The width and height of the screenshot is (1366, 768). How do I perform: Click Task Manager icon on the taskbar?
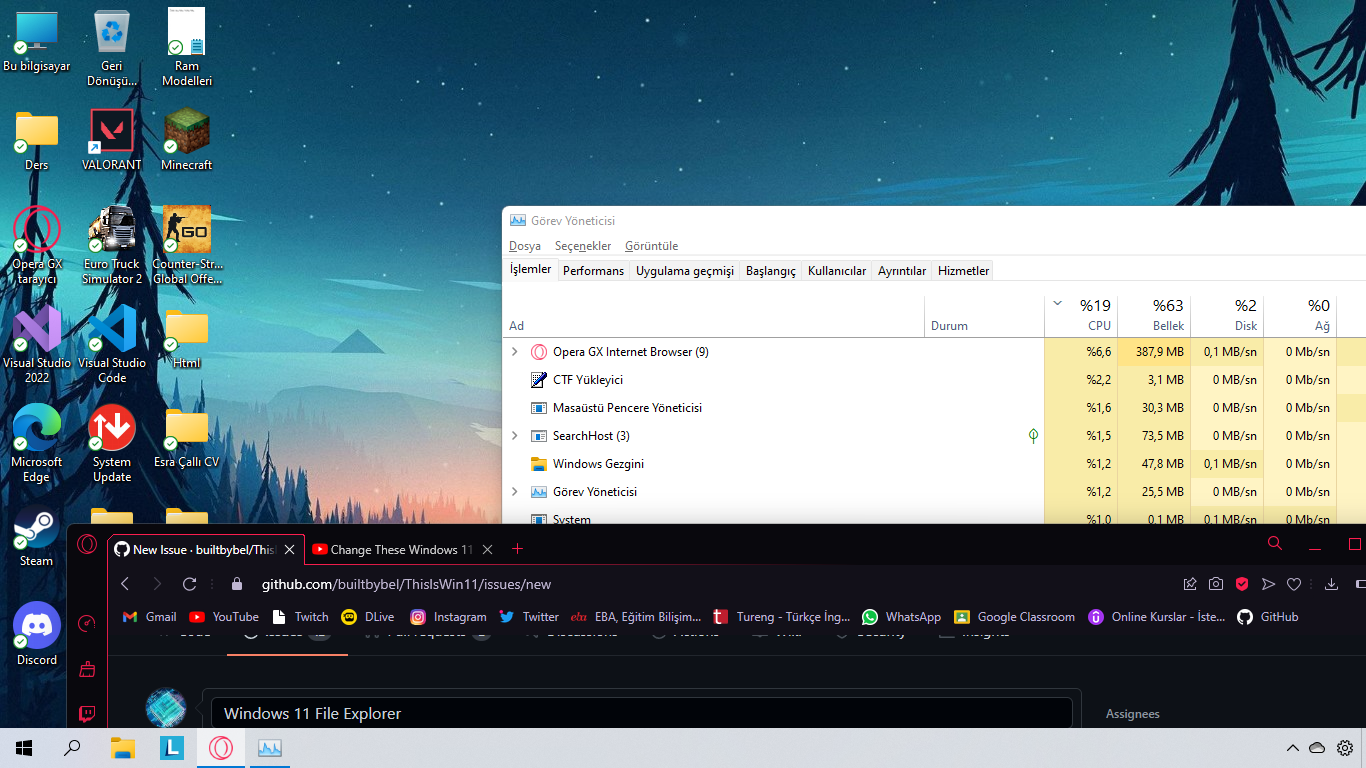pos(270,748)
